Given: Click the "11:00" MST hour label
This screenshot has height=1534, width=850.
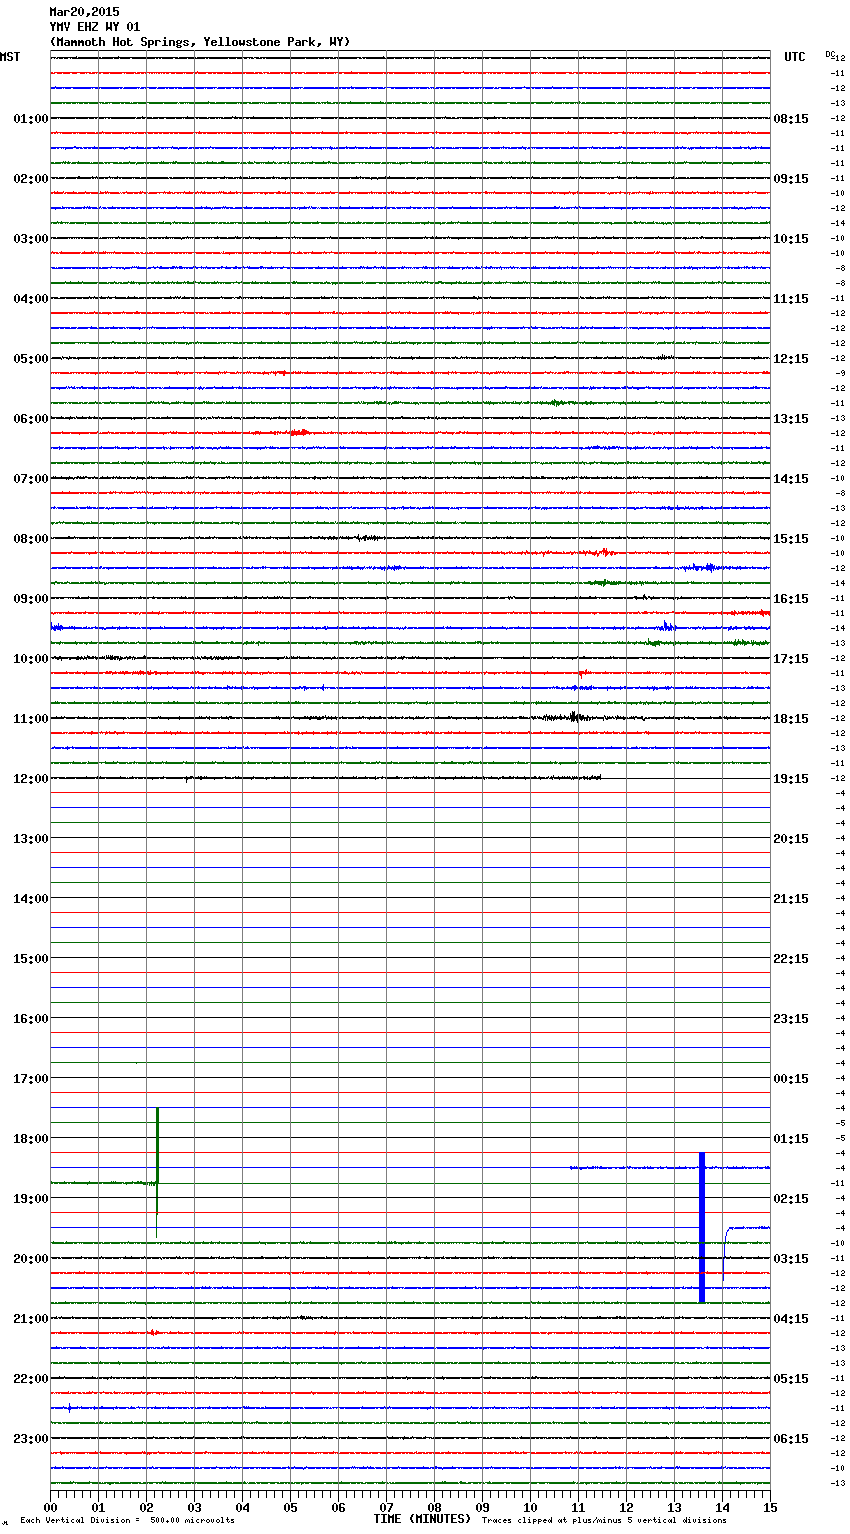Looking at the screenshot, I should click(x=31, y=719).
